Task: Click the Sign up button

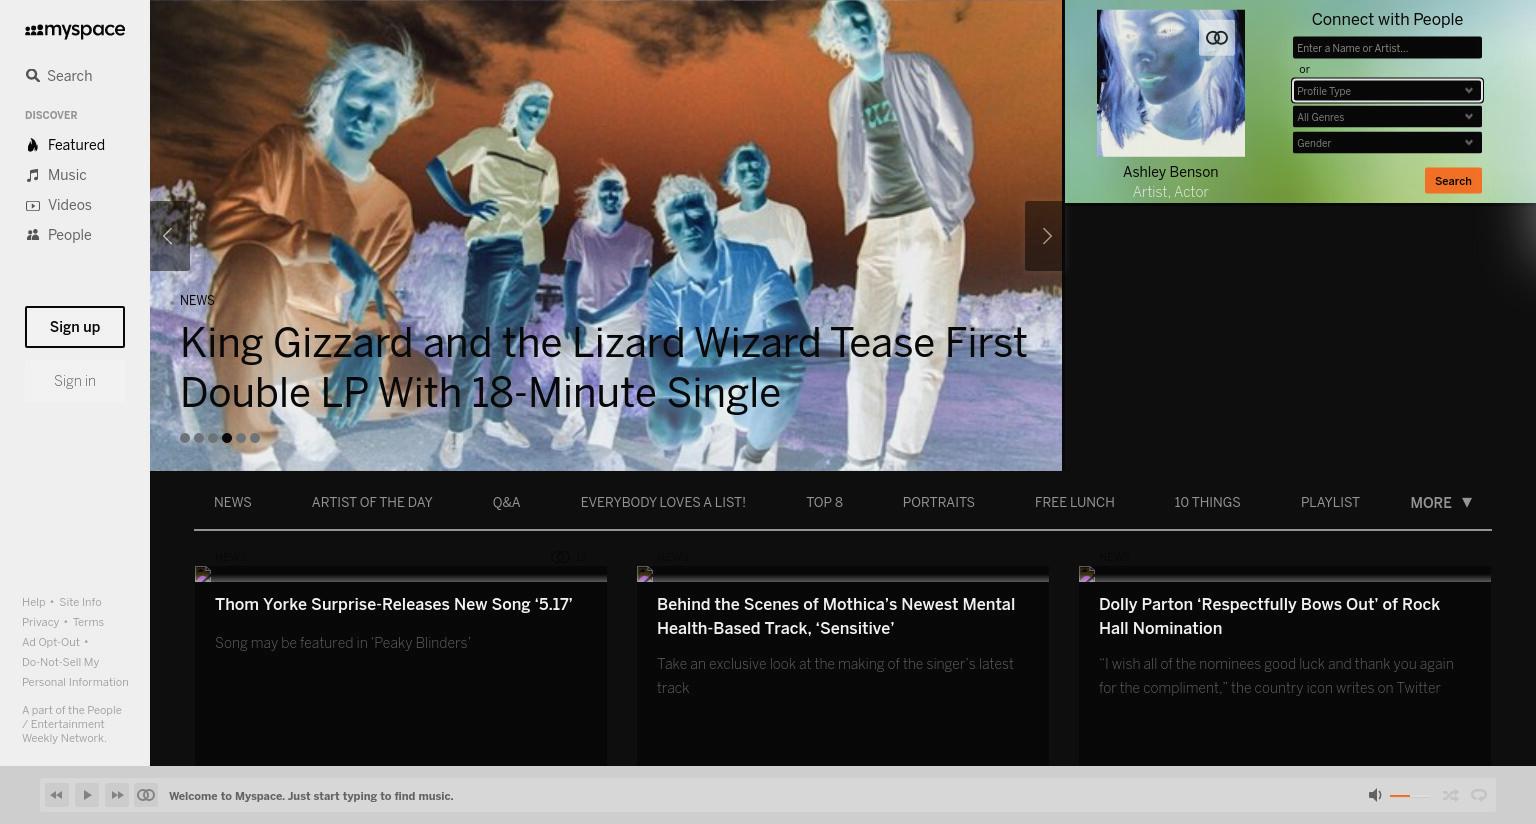Action: click(x=75, y=327)
